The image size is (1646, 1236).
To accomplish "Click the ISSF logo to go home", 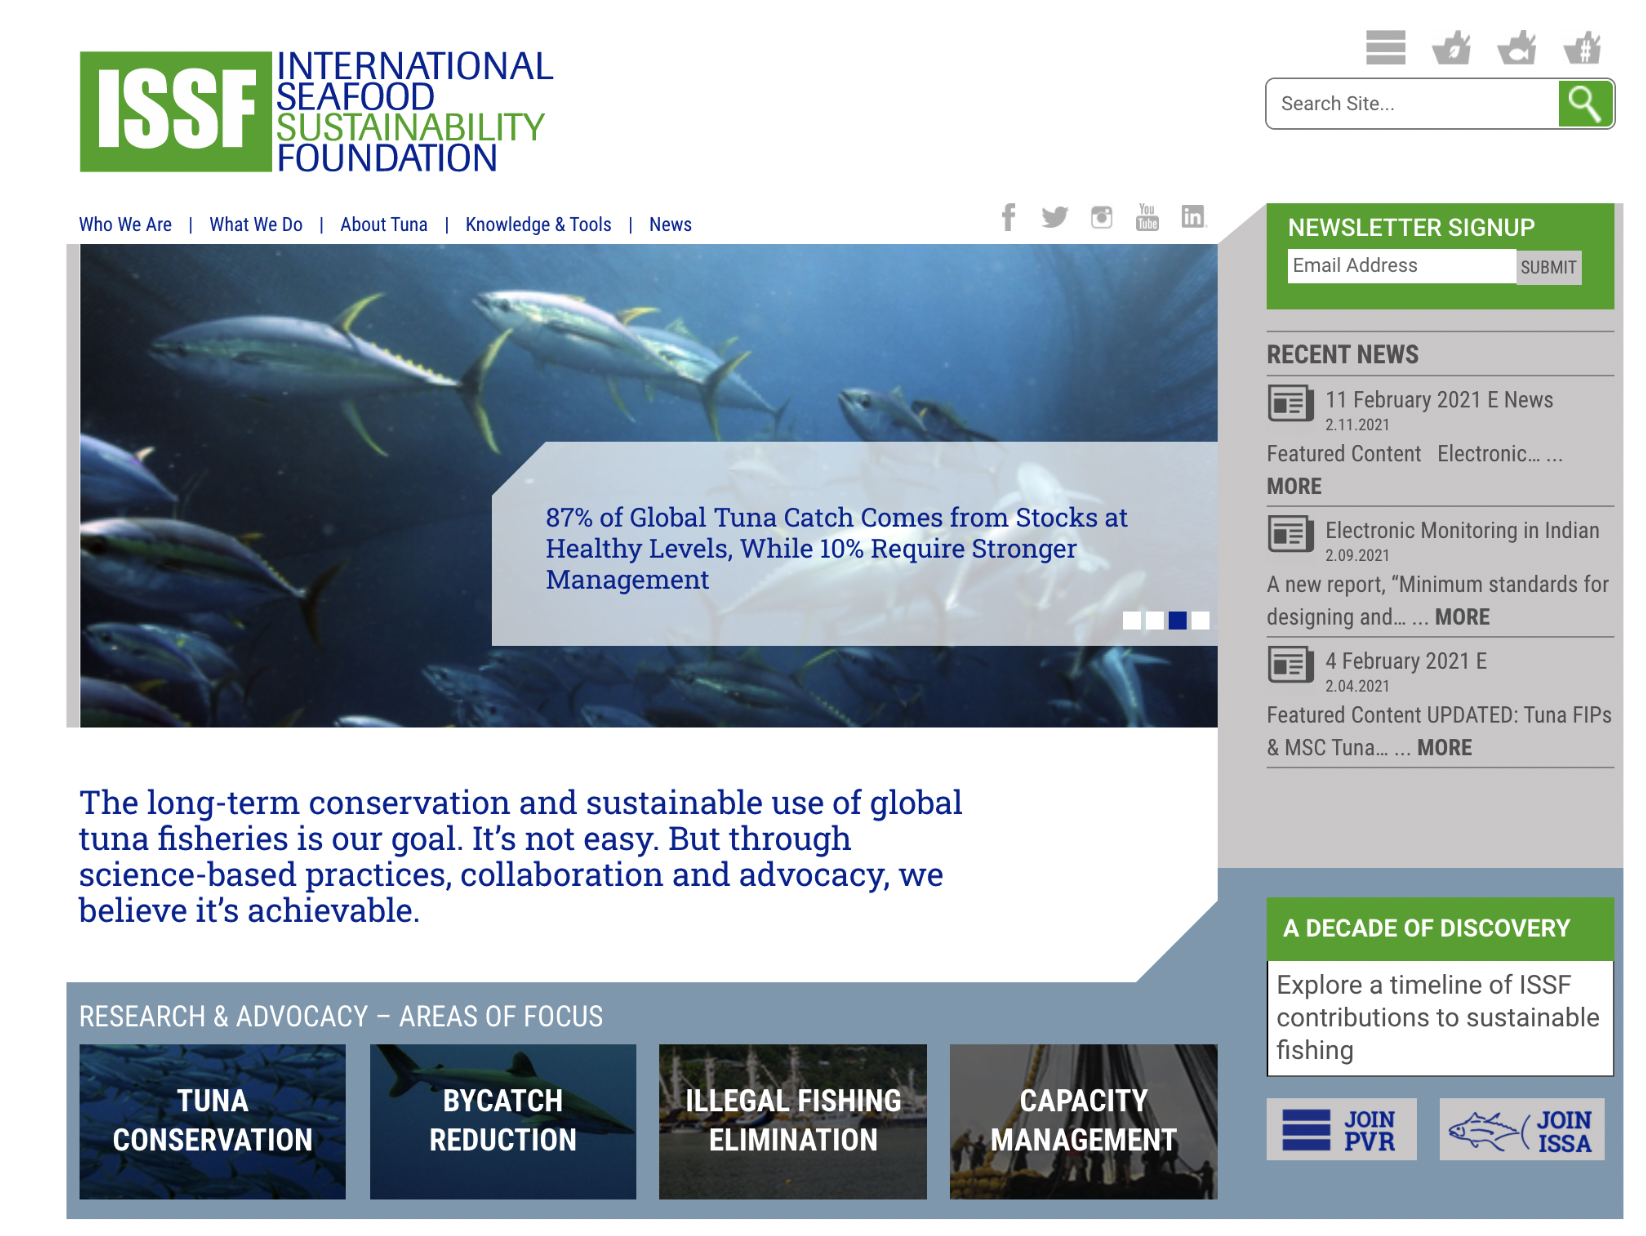I will click(x=316, y=111).
